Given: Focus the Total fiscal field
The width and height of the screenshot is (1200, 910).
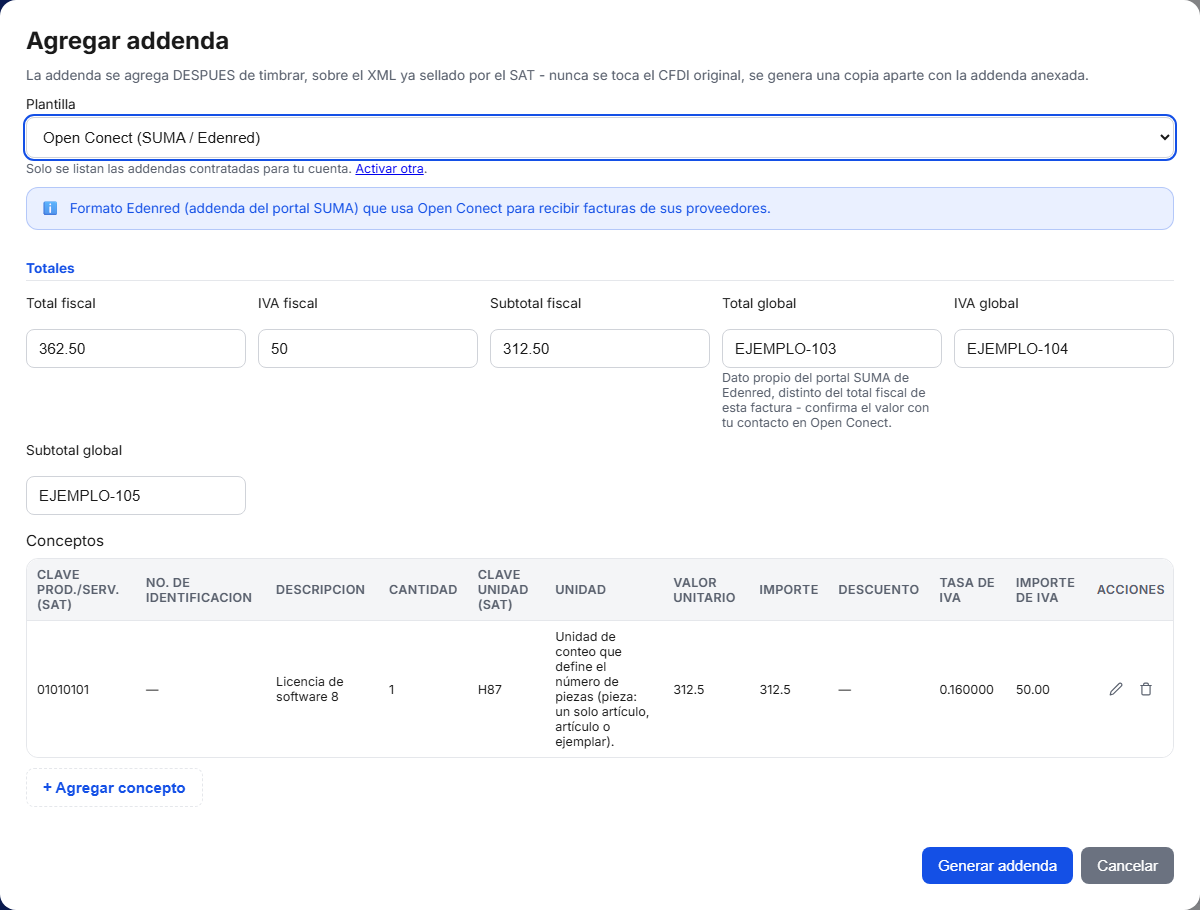Looking at the screenshot, I should 136,349.
